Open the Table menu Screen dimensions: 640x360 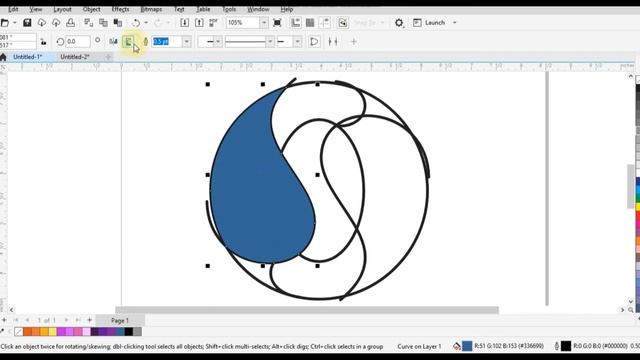(203, 9)
